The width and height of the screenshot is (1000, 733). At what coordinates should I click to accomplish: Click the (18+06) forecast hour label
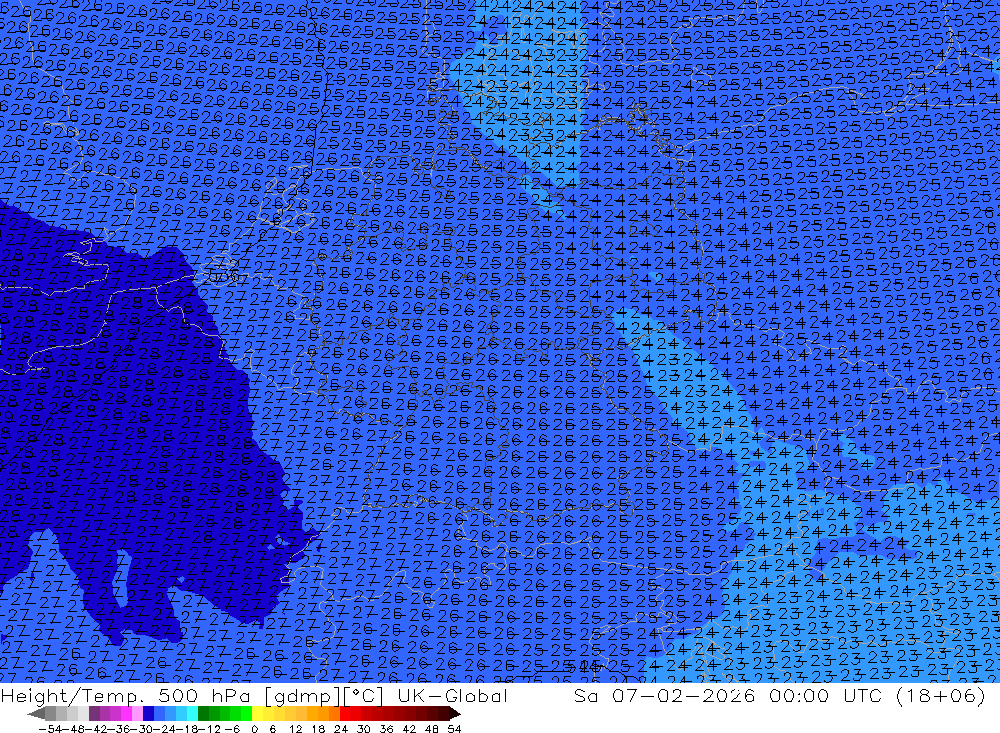click(941, 696)
